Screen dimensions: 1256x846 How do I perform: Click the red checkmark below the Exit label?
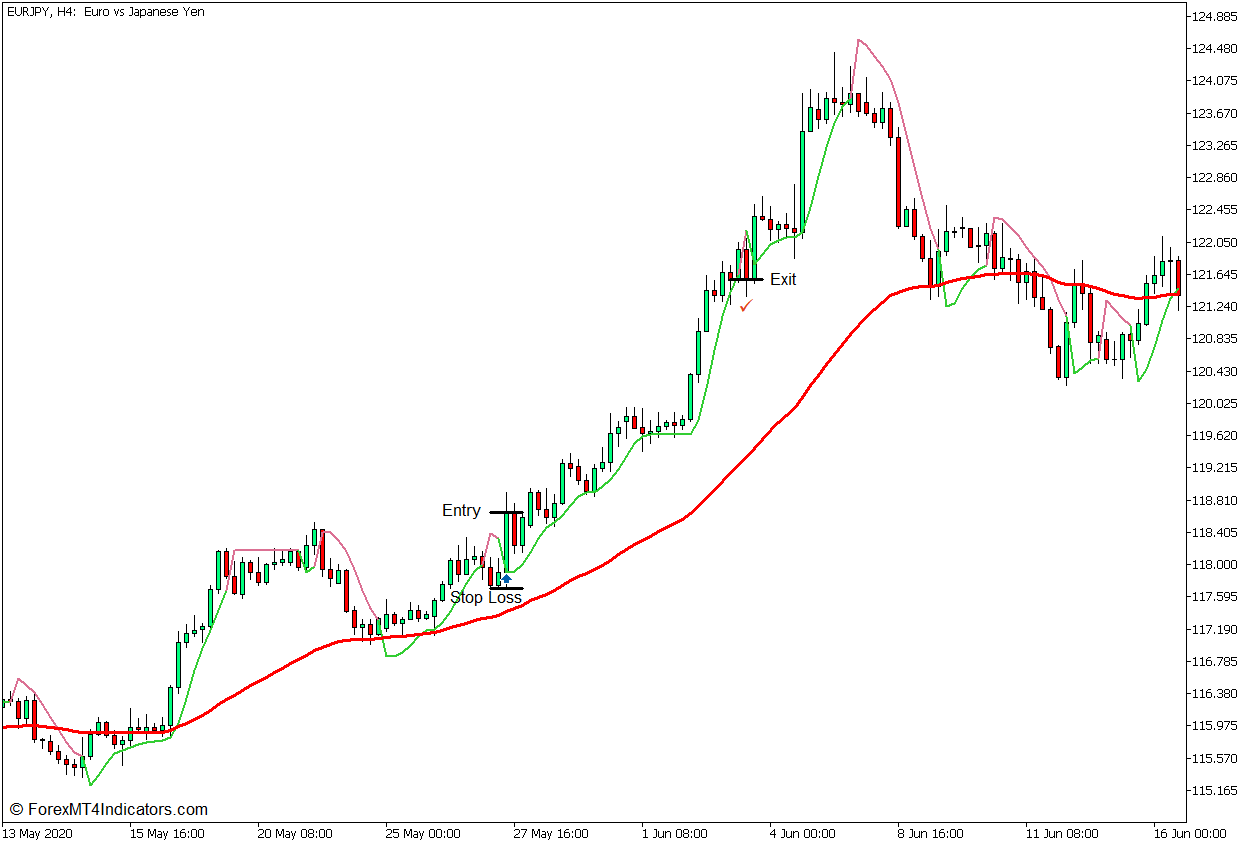(746, 308)
